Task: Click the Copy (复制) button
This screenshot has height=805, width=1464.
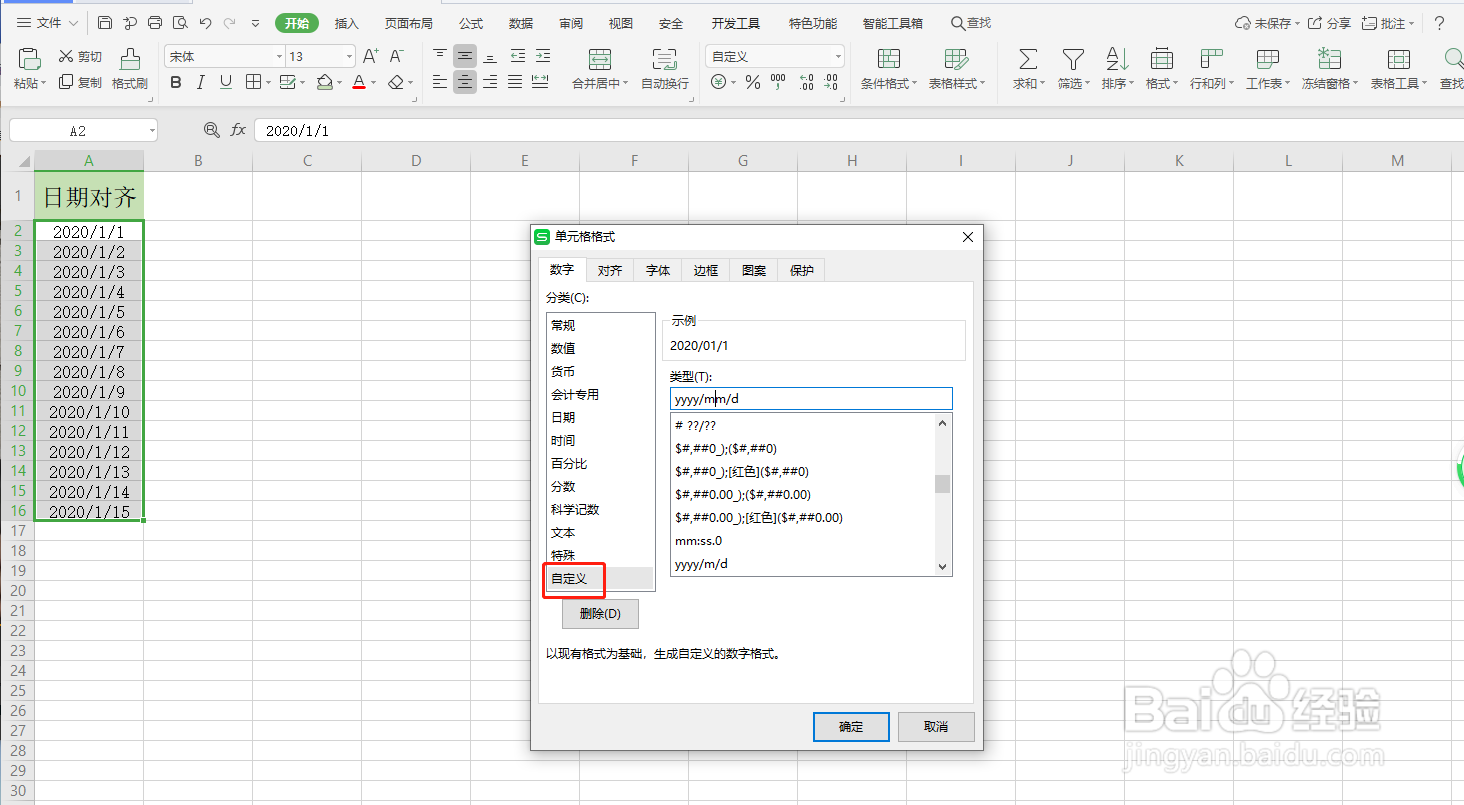Action: pos(80,83)
